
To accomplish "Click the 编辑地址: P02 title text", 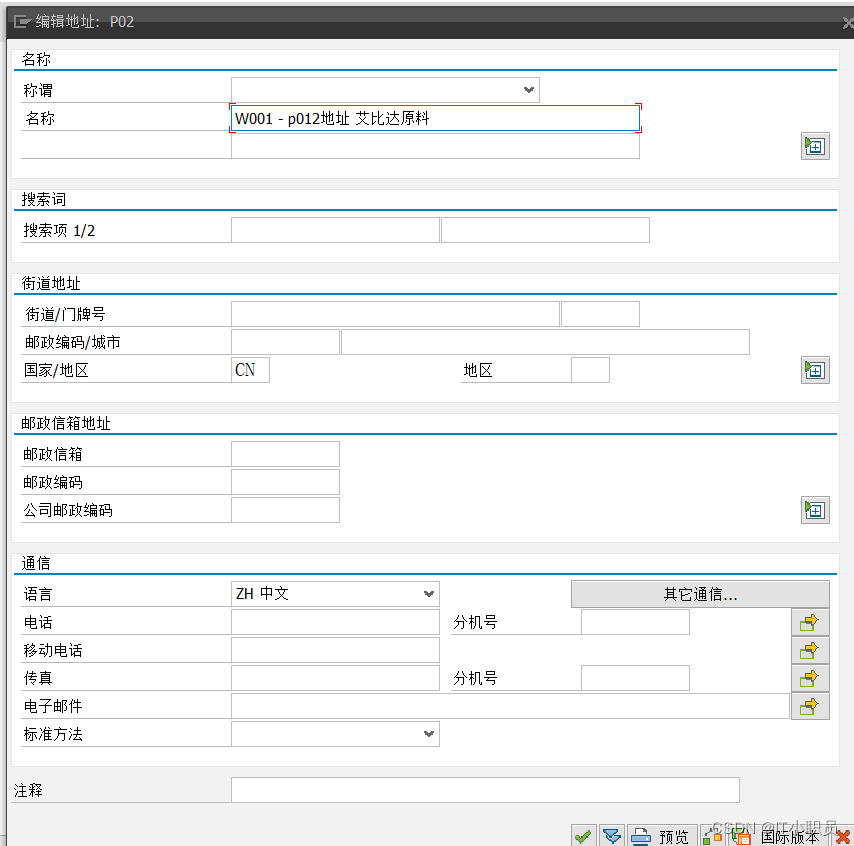I will [84, 22].
